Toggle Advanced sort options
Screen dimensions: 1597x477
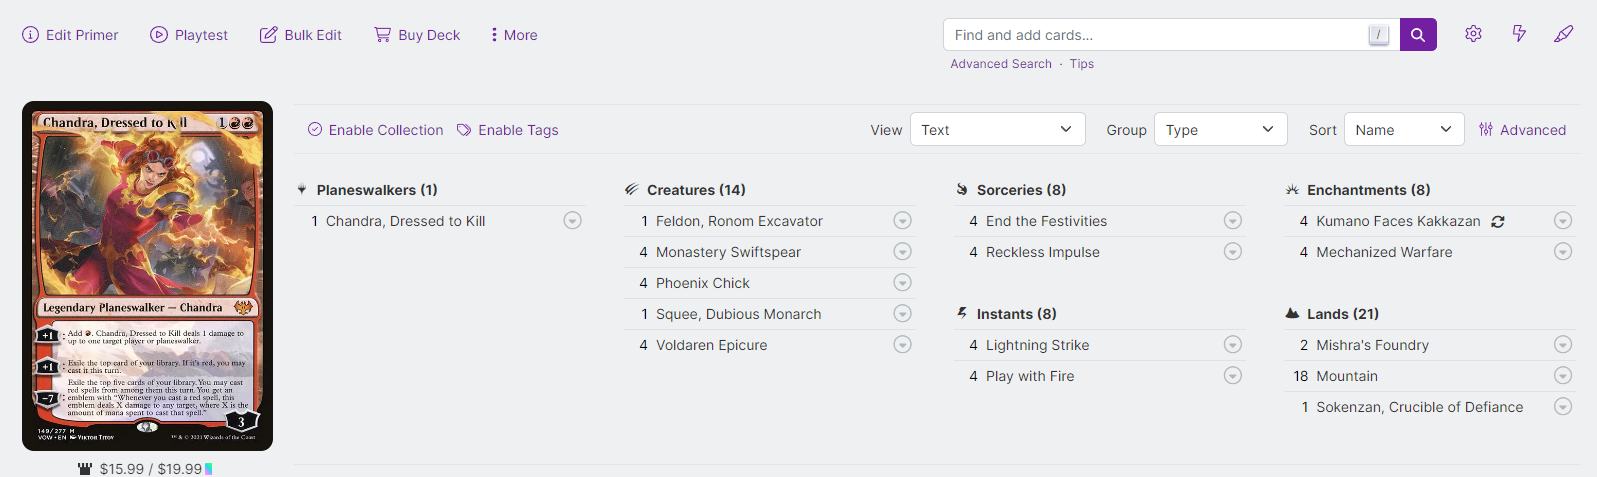coord(1522,130)
